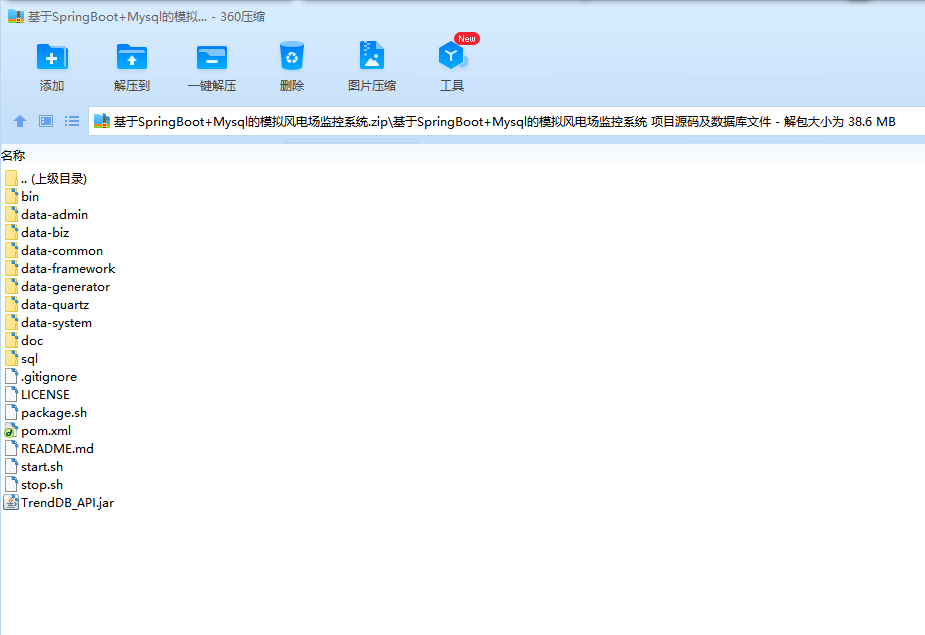
Task: Click the 解压到 (Extract to) toolbar icon
Action: (x=132, y=57)
